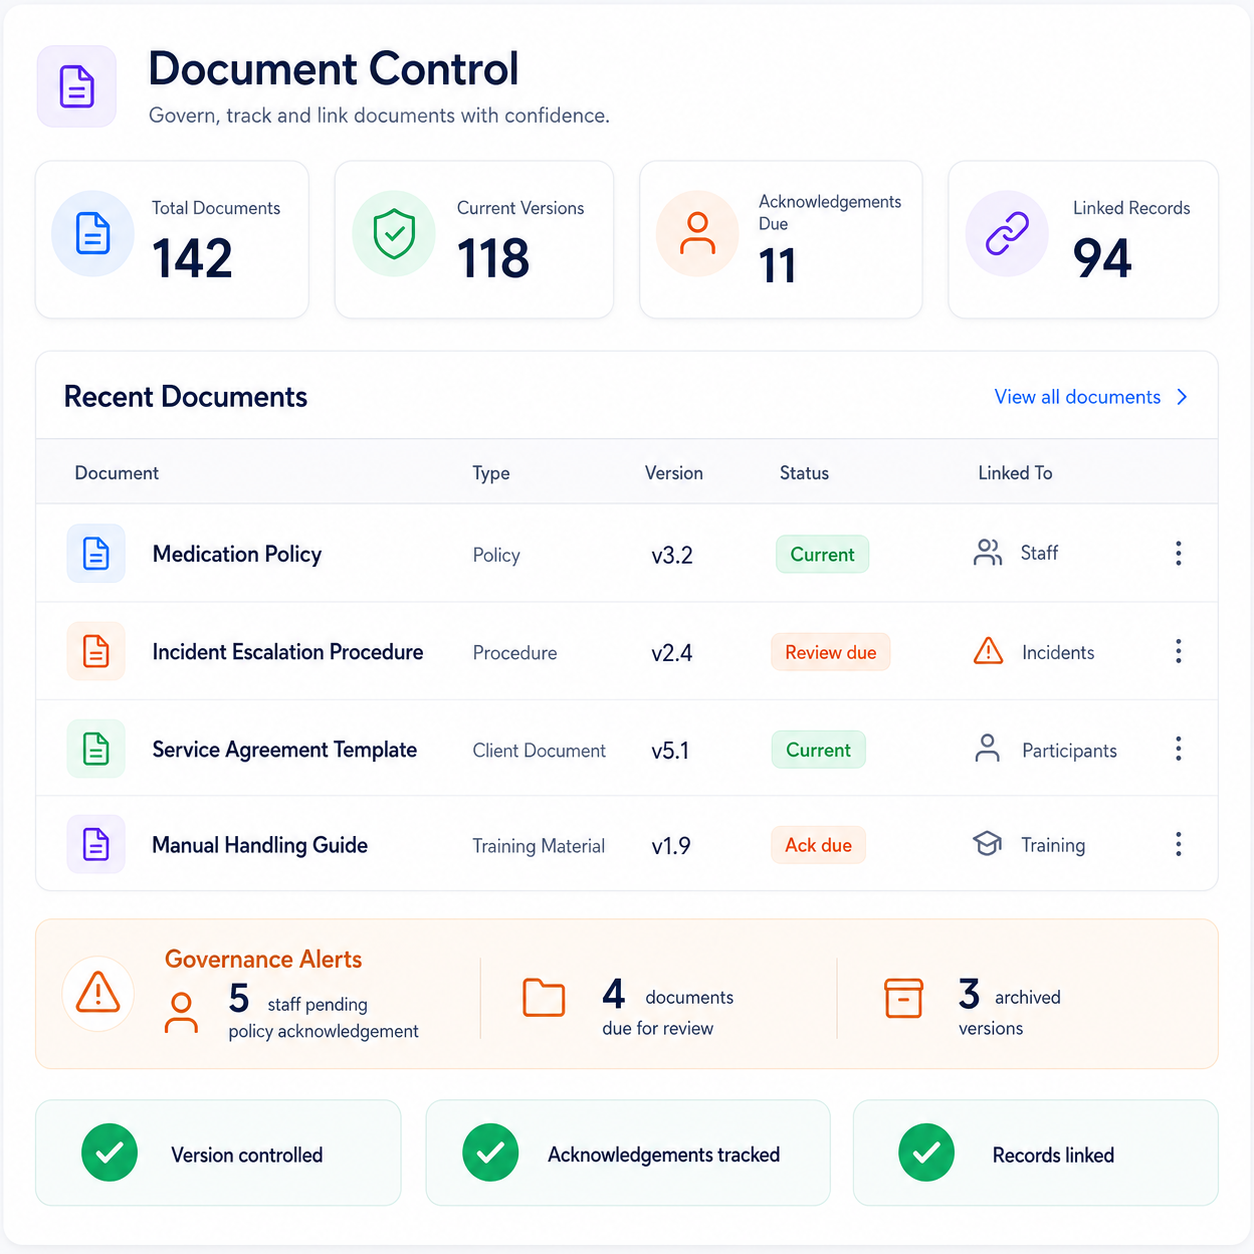Click the Total Documents count 142

point(192,258)
